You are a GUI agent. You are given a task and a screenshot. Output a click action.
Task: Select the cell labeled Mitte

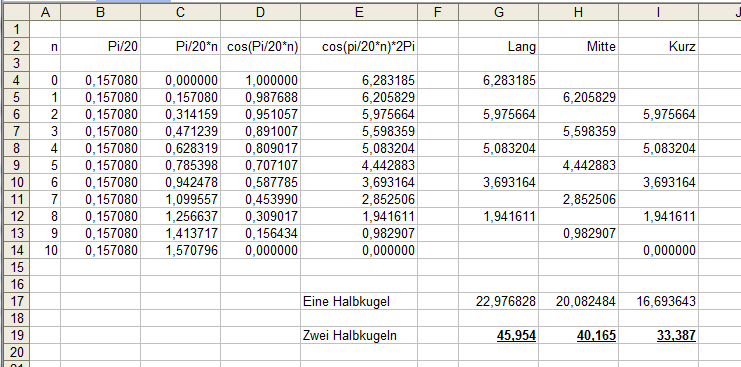pyautogui.click(x=578, y=47)
